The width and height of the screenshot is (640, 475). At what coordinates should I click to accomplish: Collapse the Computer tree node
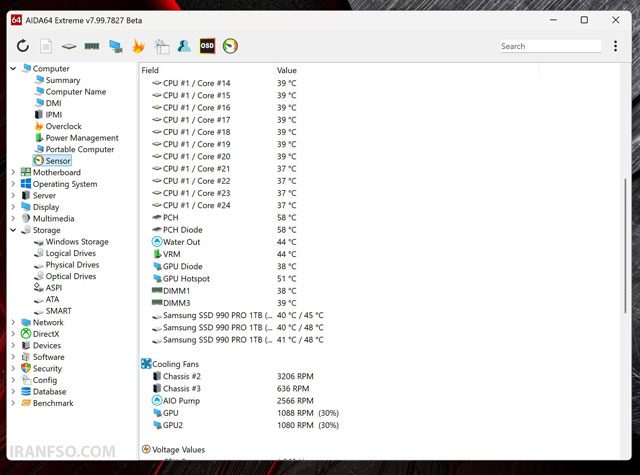click(x=13, y=68)
